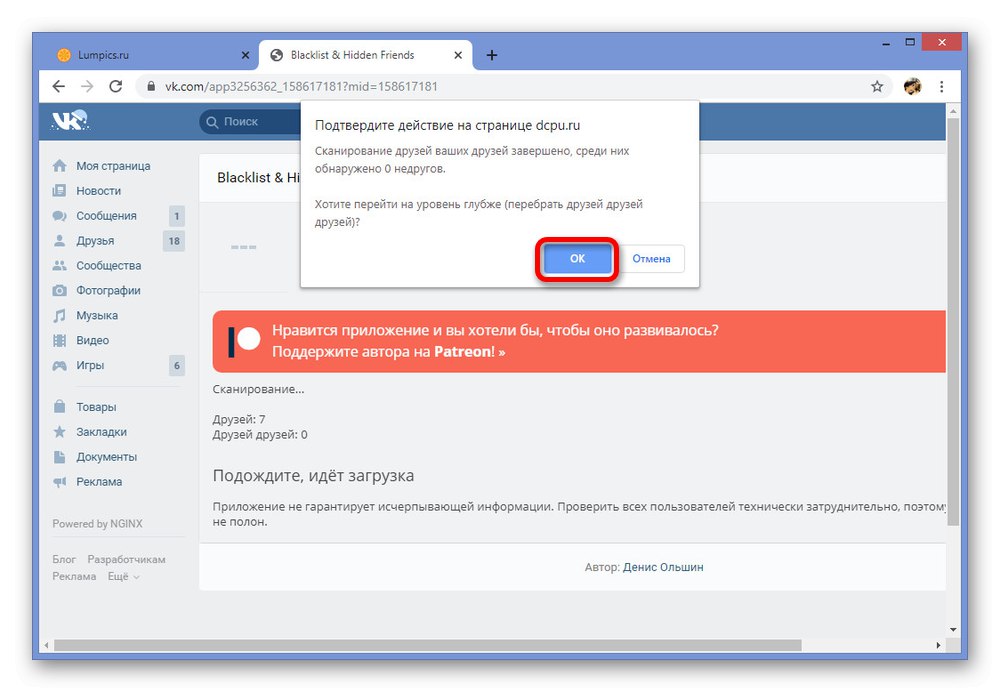Click the star icon beside Закладки
The image size is (1000, 692).
59,432
